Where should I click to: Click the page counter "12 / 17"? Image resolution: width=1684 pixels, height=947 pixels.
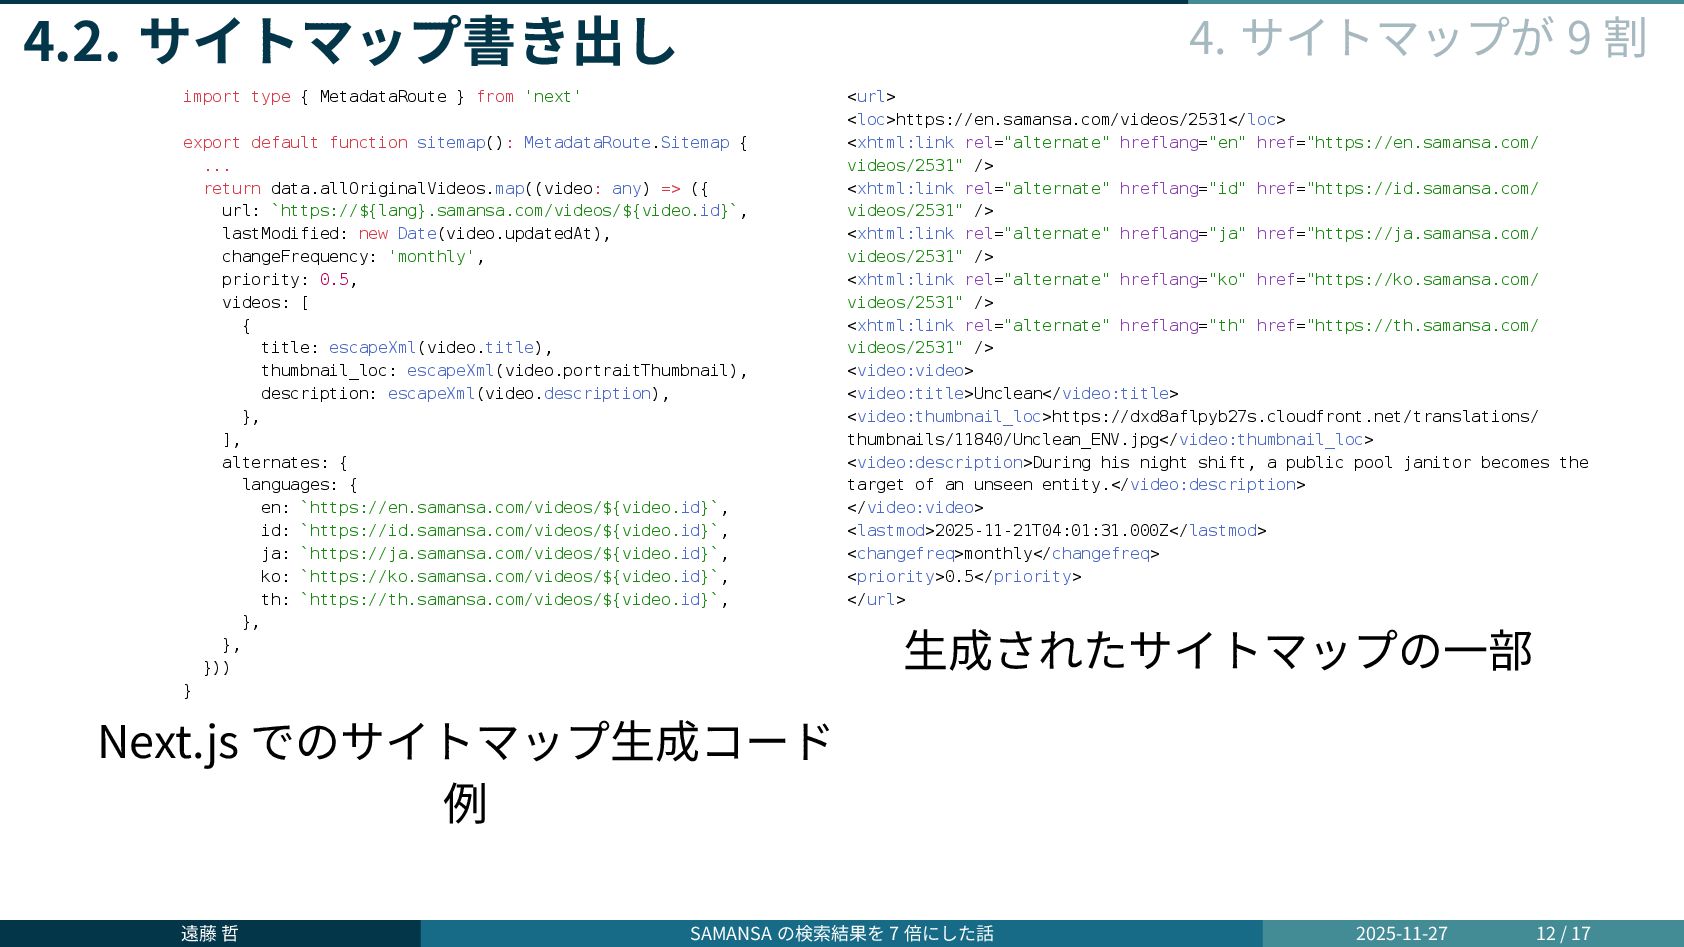pos(1563,933)
